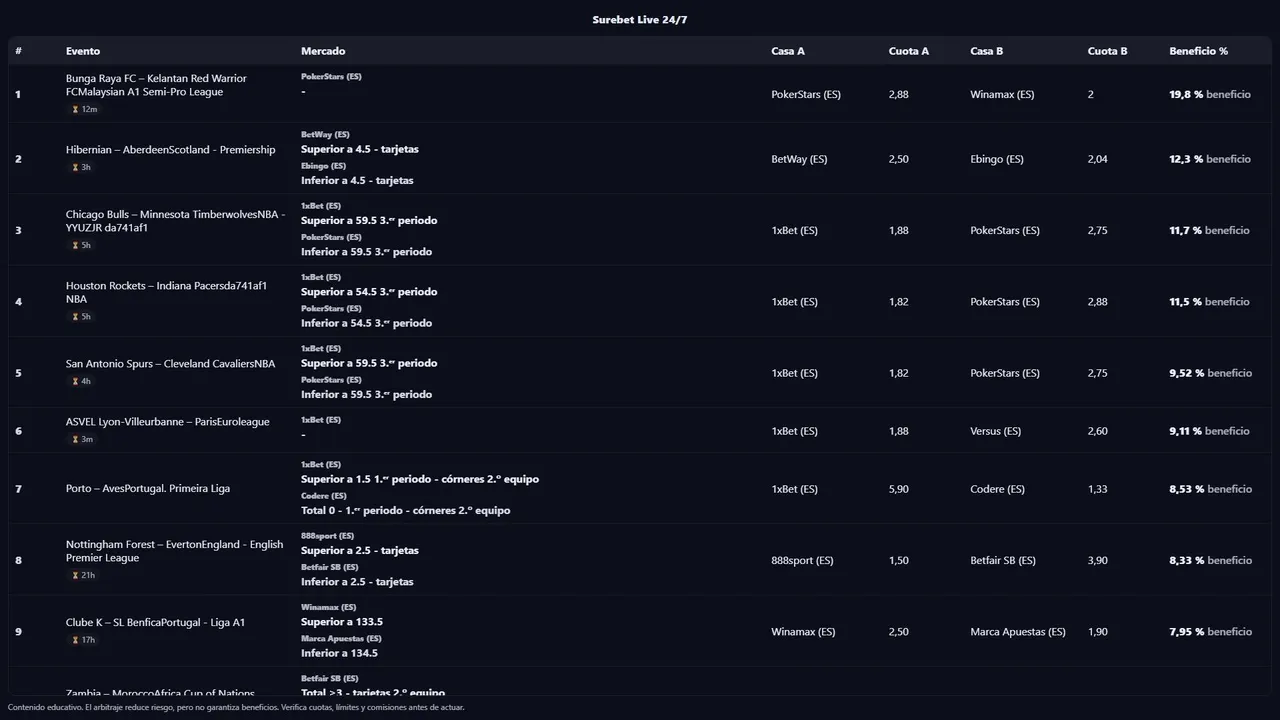Click the hourglass icon under Houston Rockets event
1280x720 pixels.
pyautogui.click(x=75, y=317)
